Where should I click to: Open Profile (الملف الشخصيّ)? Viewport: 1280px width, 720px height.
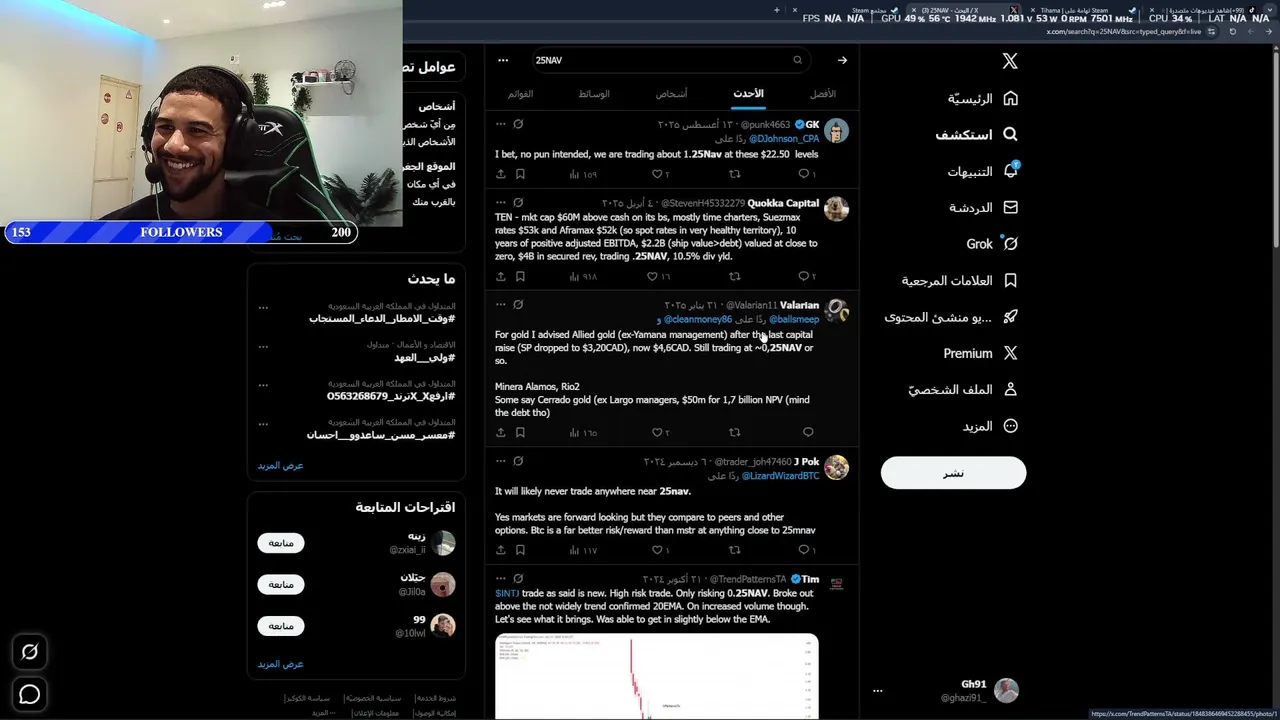(x=963, y=389)
